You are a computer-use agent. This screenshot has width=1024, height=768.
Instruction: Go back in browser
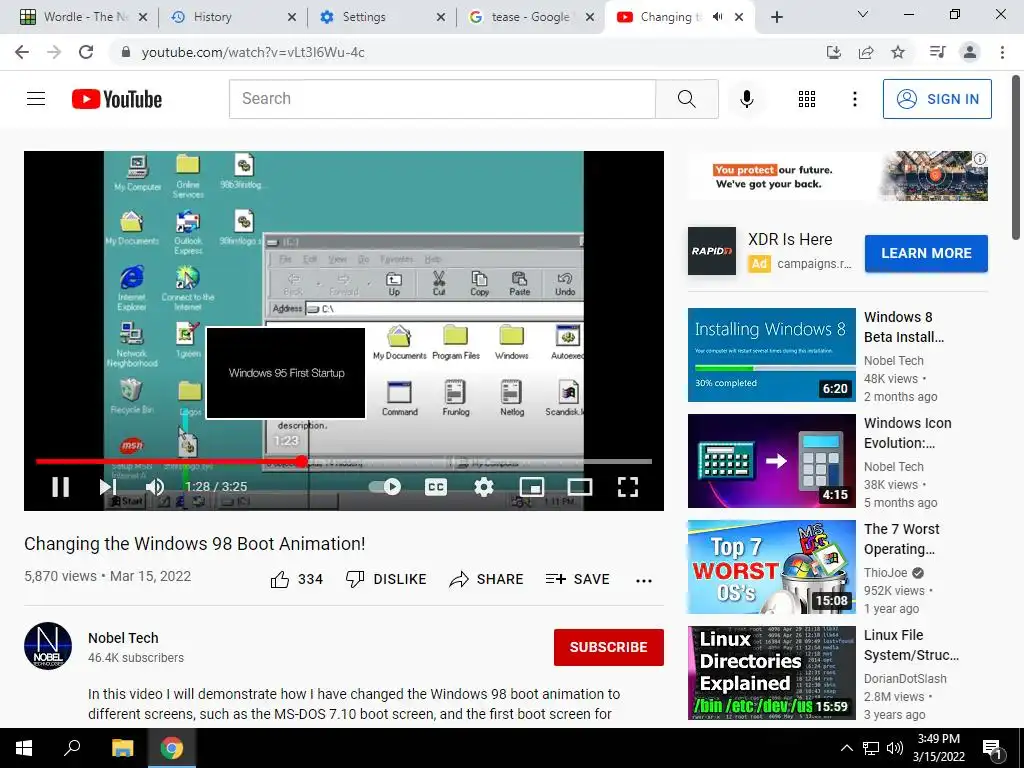[22, 52]
